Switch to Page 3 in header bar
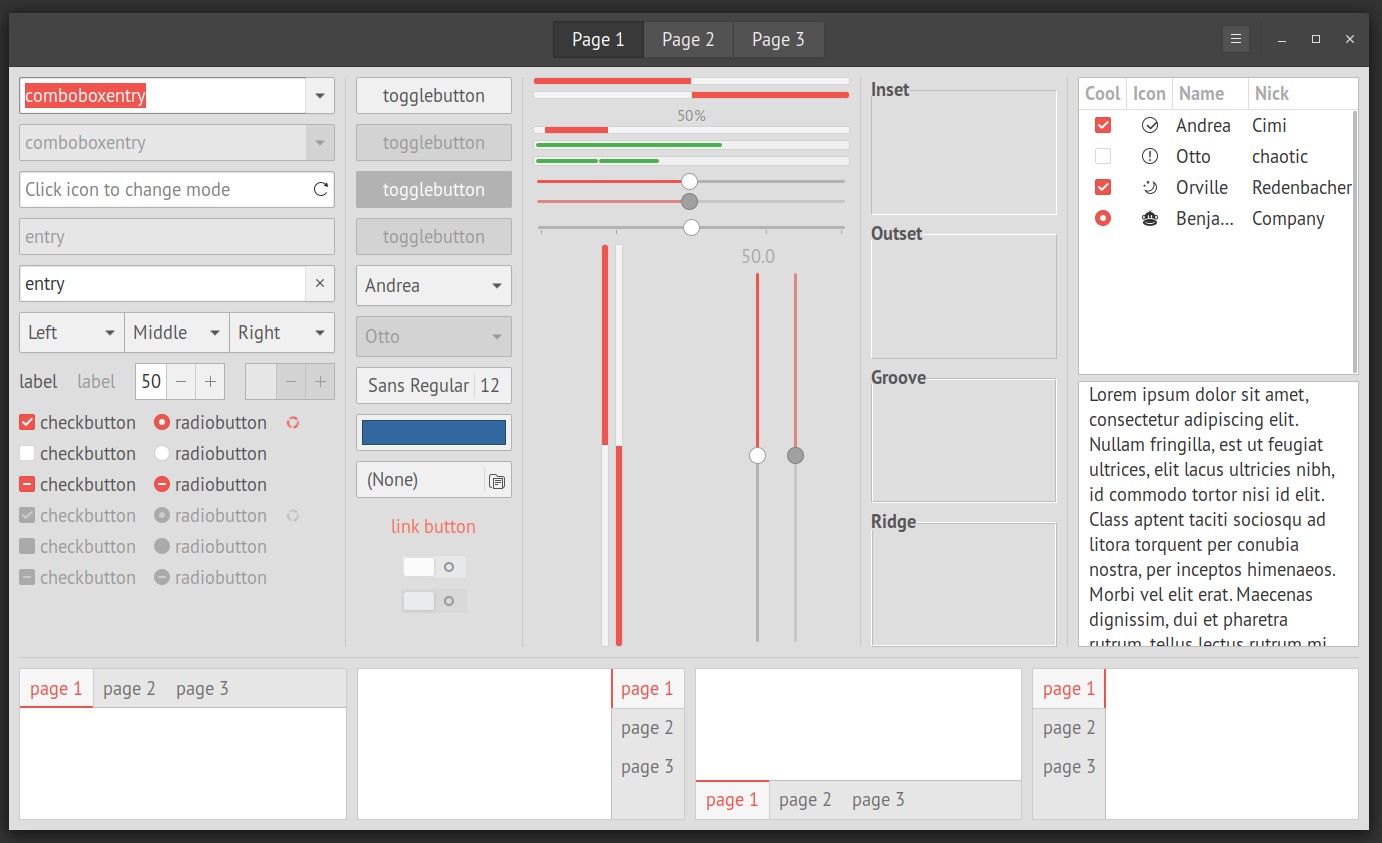 pyautogui.click(x=778, y=39)
